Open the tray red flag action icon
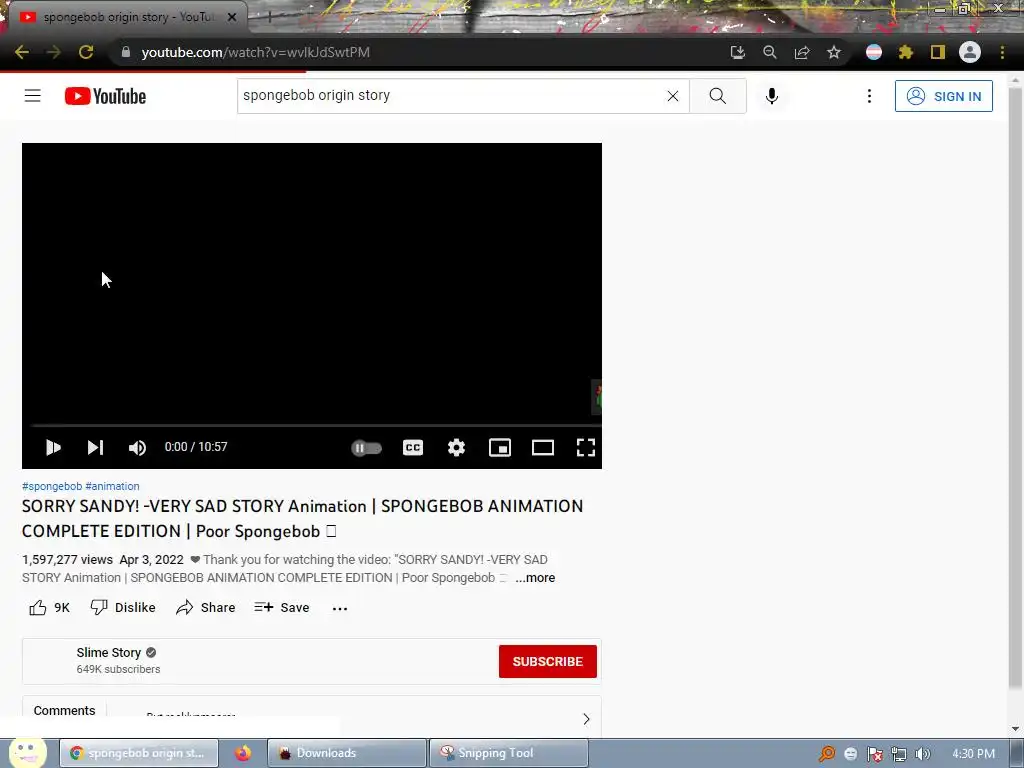Viewport: 1024px width, 768px height. point(874,754)
